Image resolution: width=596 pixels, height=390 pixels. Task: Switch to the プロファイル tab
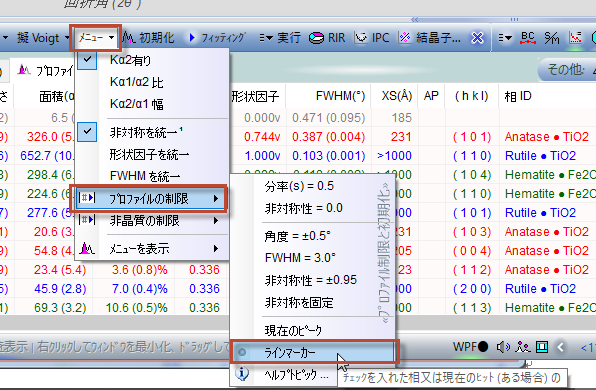tap(45, 71)
